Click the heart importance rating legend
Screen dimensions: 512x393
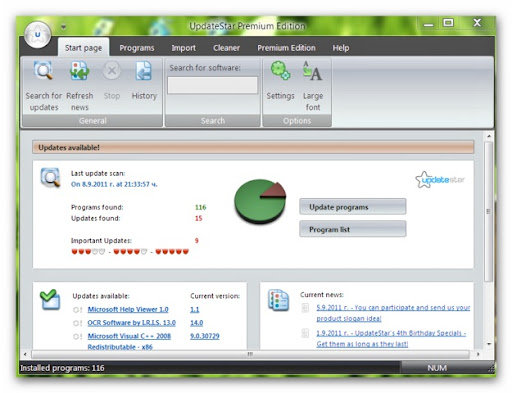(130, 251)
